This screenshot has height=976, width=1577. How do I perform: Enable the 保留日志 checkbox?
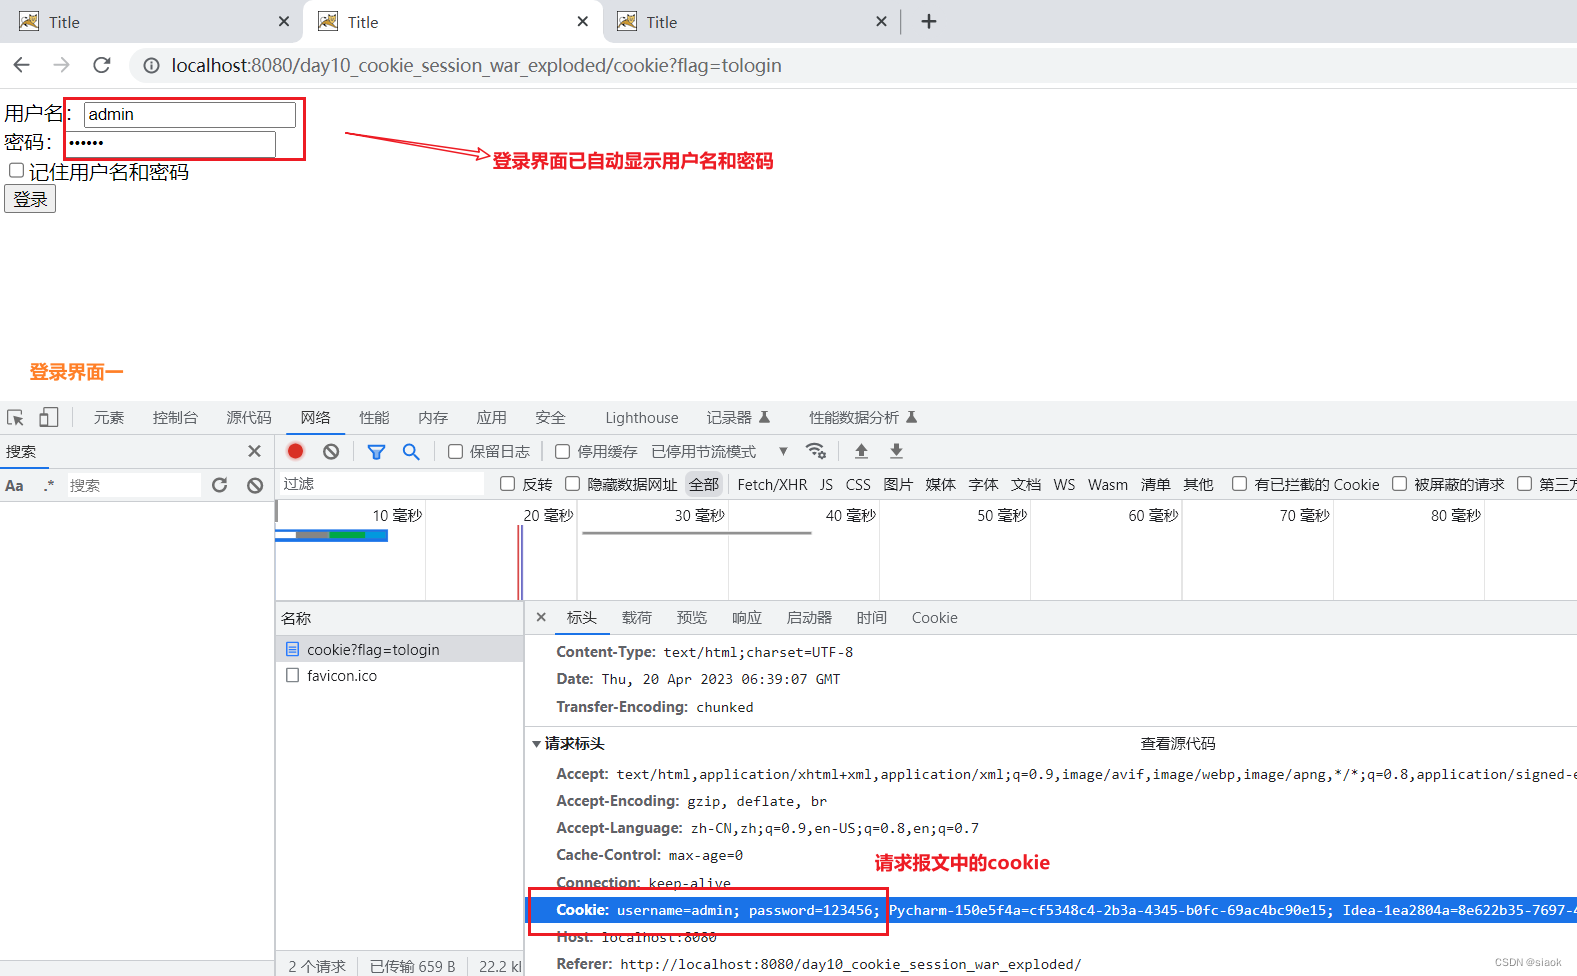[455, 451]
